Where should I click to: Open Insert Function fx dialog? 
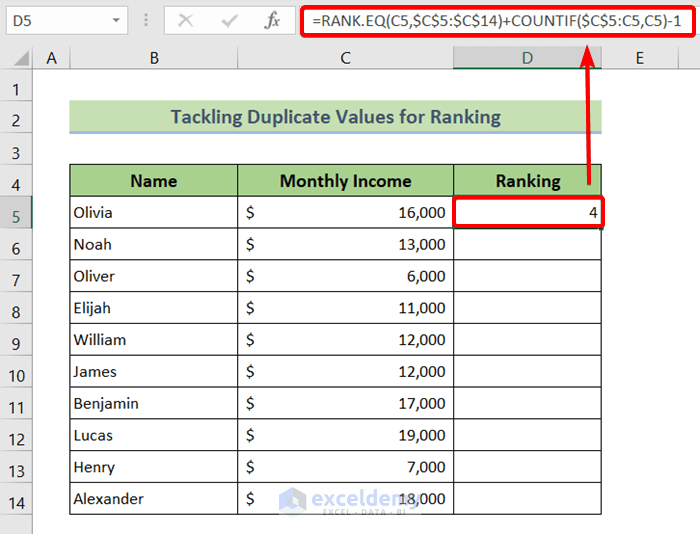pos(272,21)
